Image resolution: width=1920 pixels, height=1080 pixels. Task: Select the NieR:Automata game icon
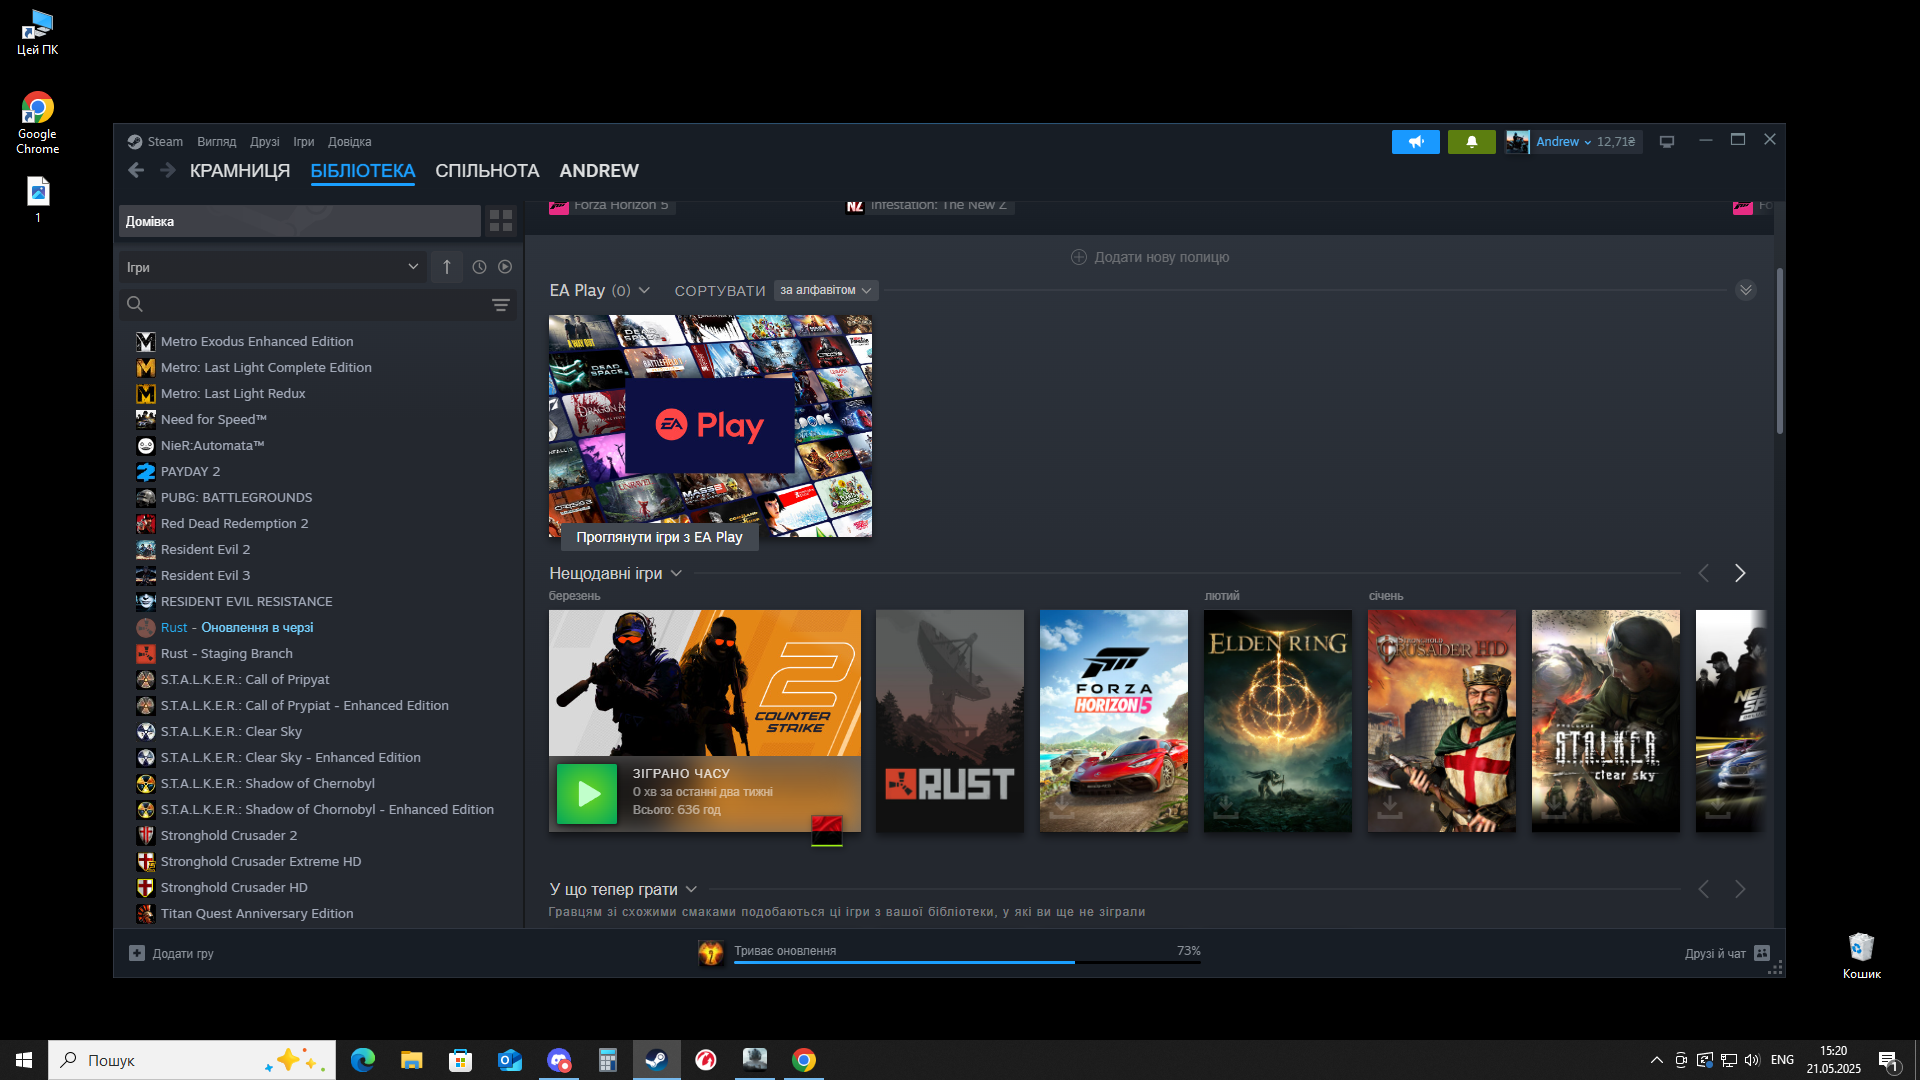[146, 446]
